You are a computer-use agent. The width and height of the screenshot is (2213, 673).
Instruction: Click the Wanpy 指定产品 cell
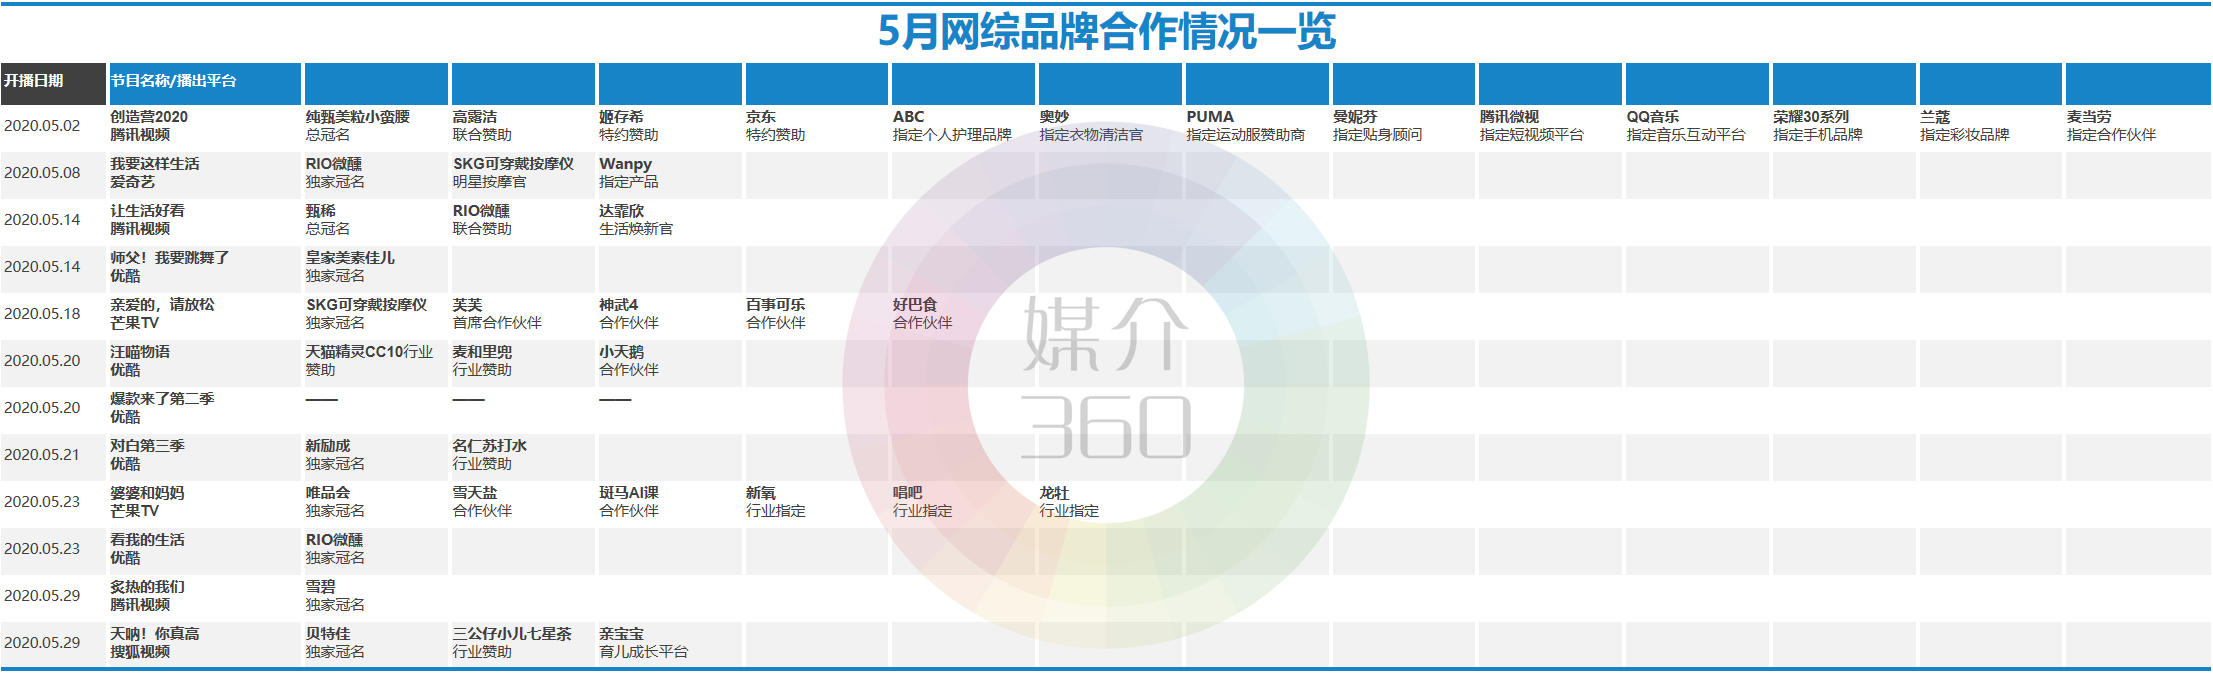pos(670,173)
